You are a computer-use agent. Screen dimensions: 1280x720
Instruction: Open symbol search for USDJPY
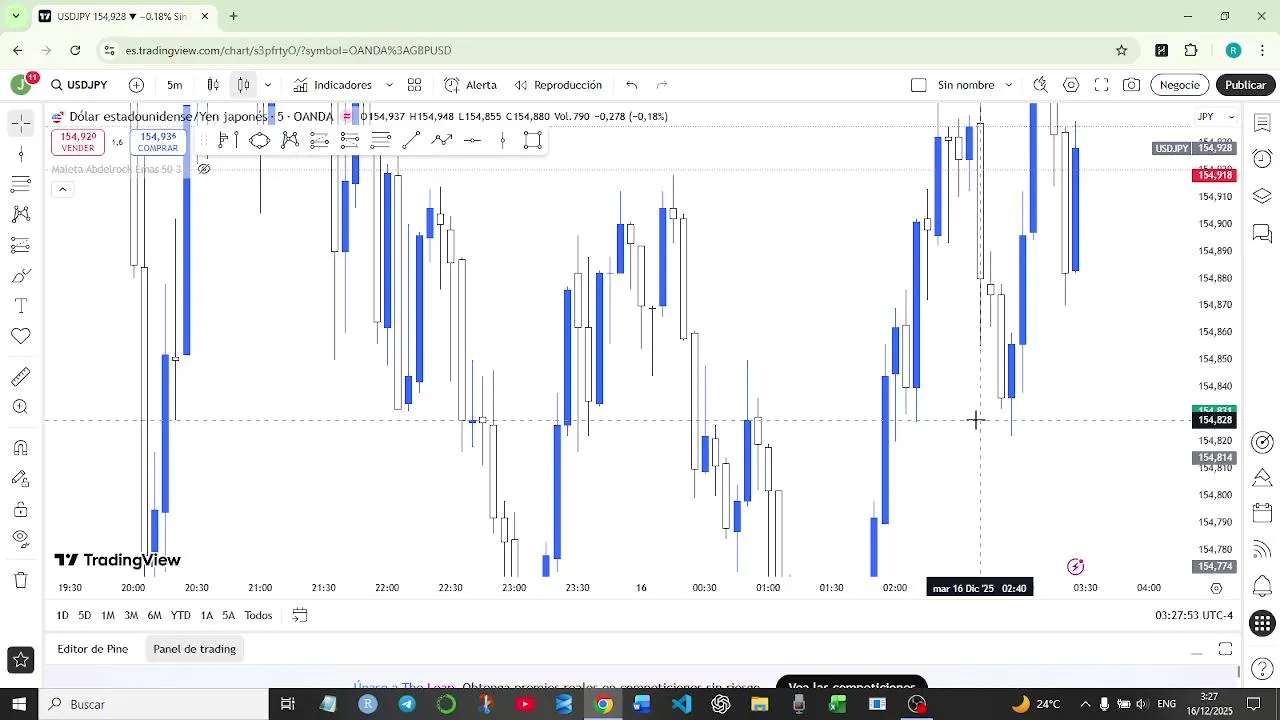coord(80,85)
